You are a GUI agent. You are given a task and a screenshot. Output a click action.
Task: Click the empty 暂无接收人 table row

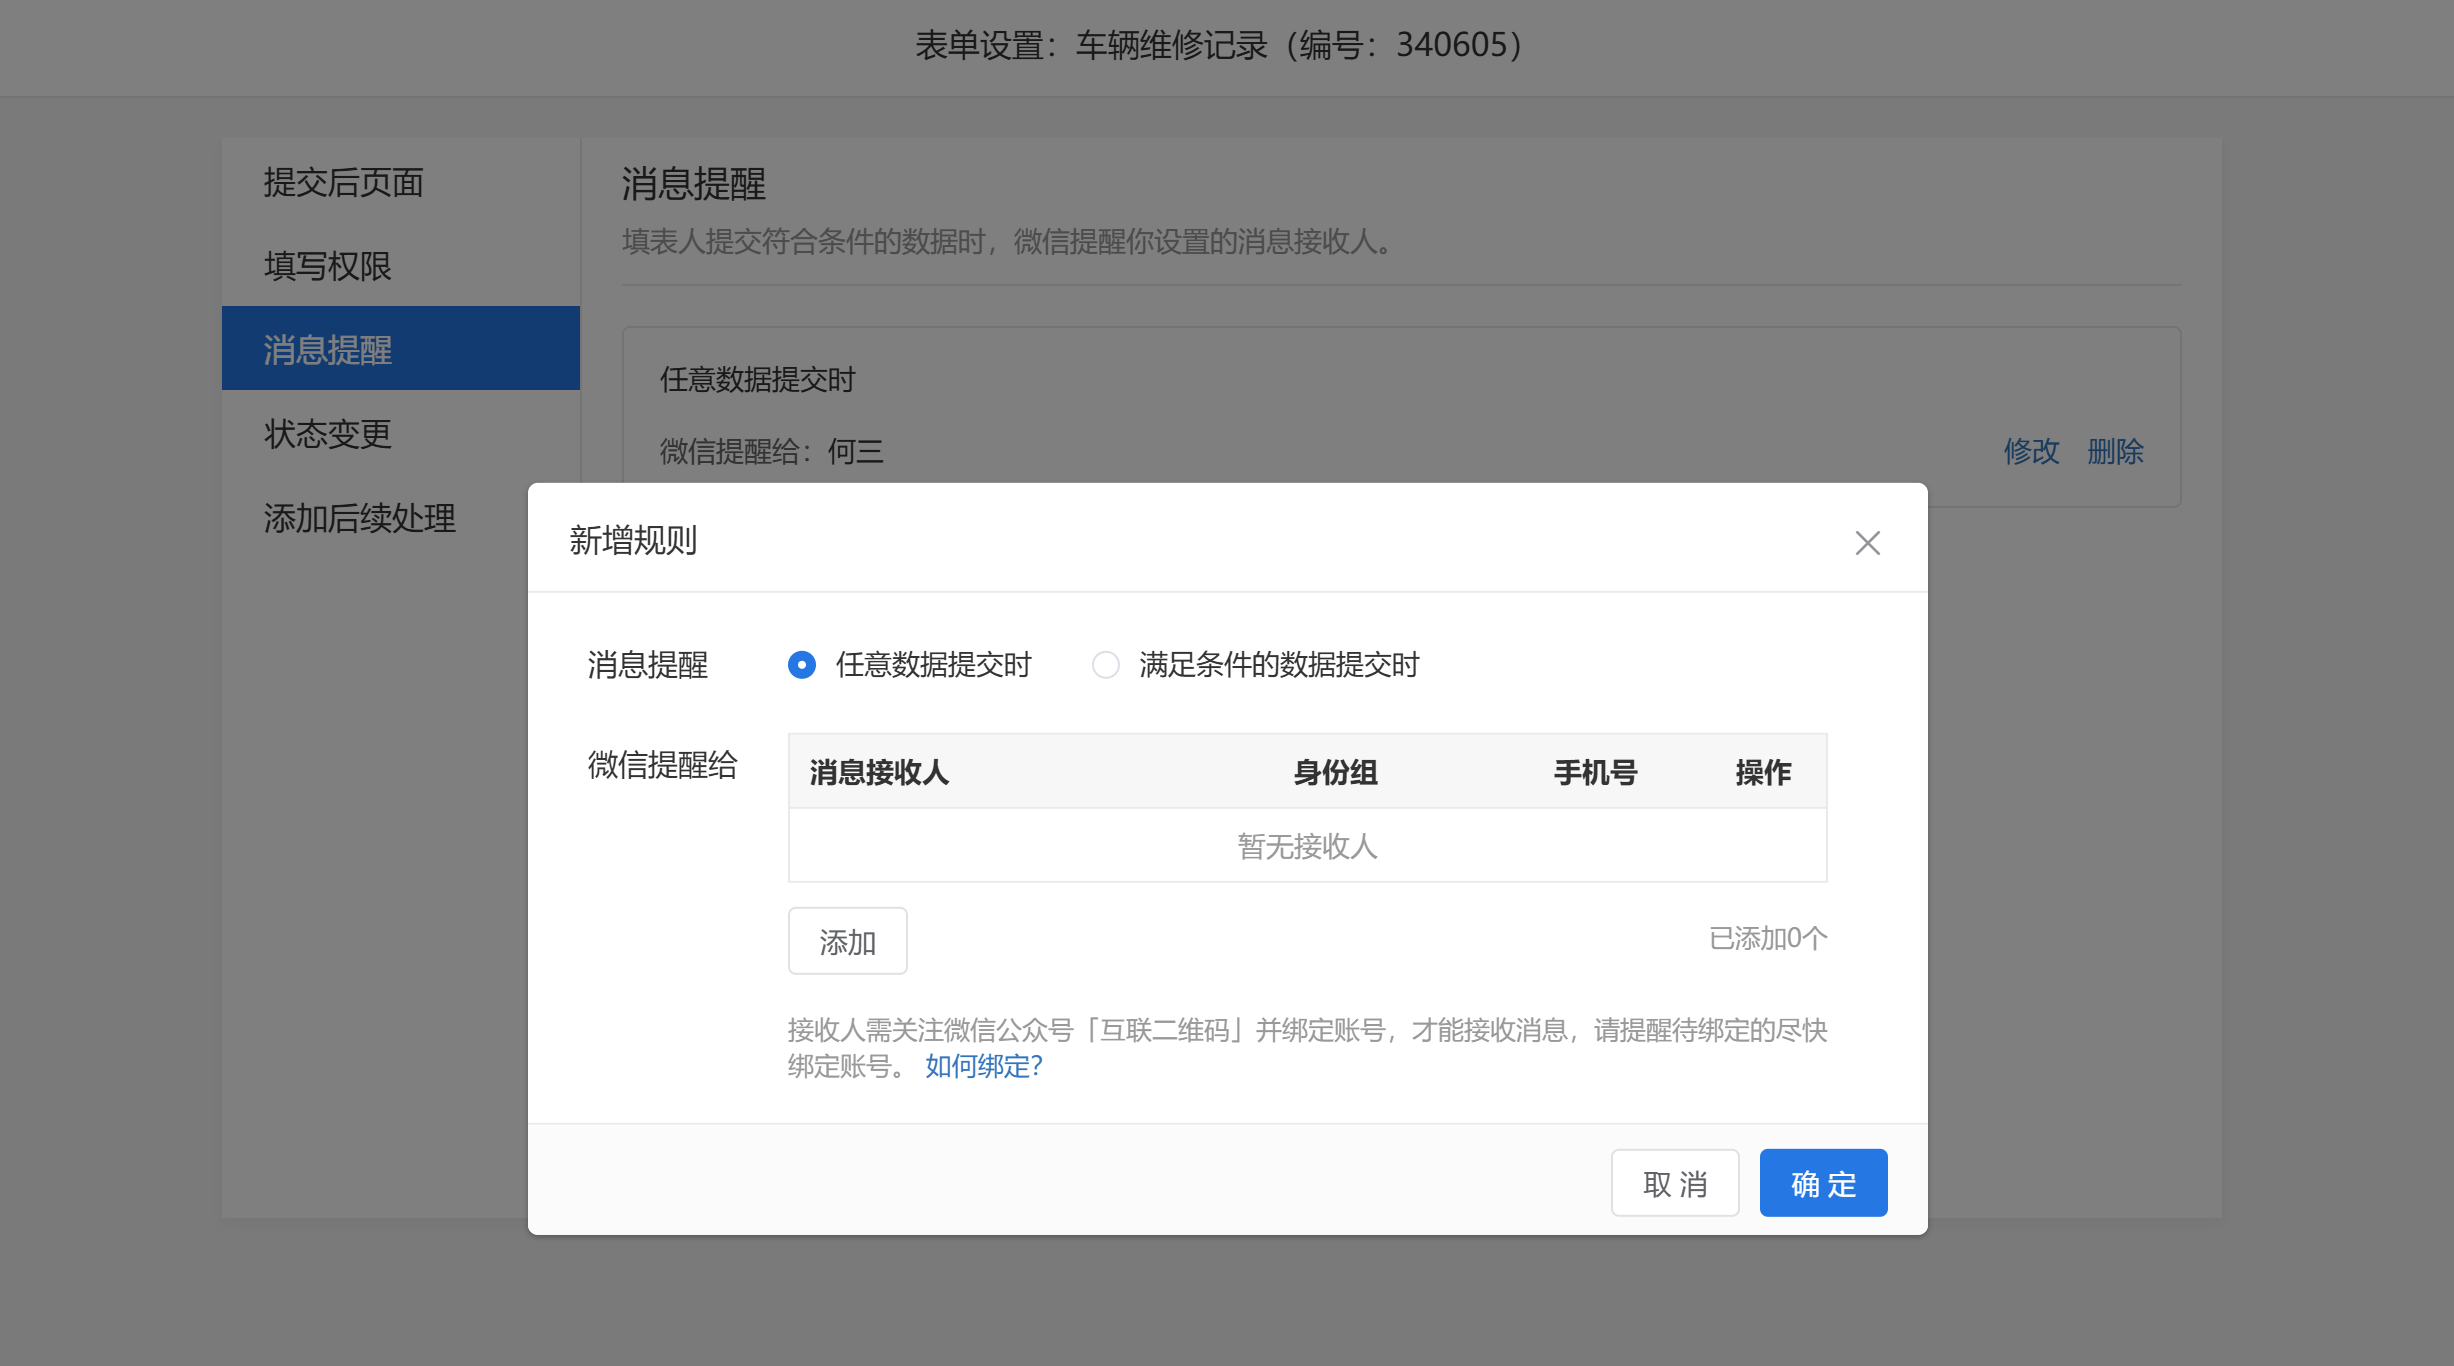(1307, 846)
